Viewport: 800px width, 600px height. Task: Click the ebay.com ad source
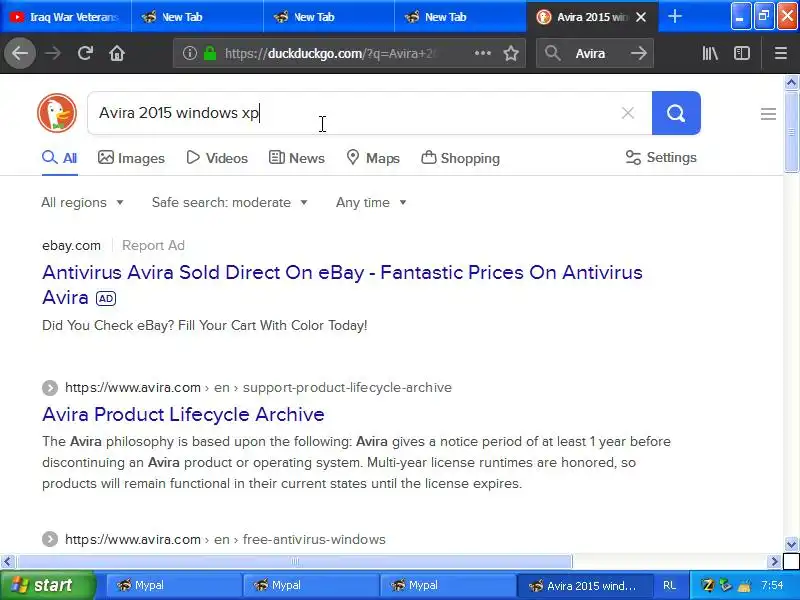71,245
